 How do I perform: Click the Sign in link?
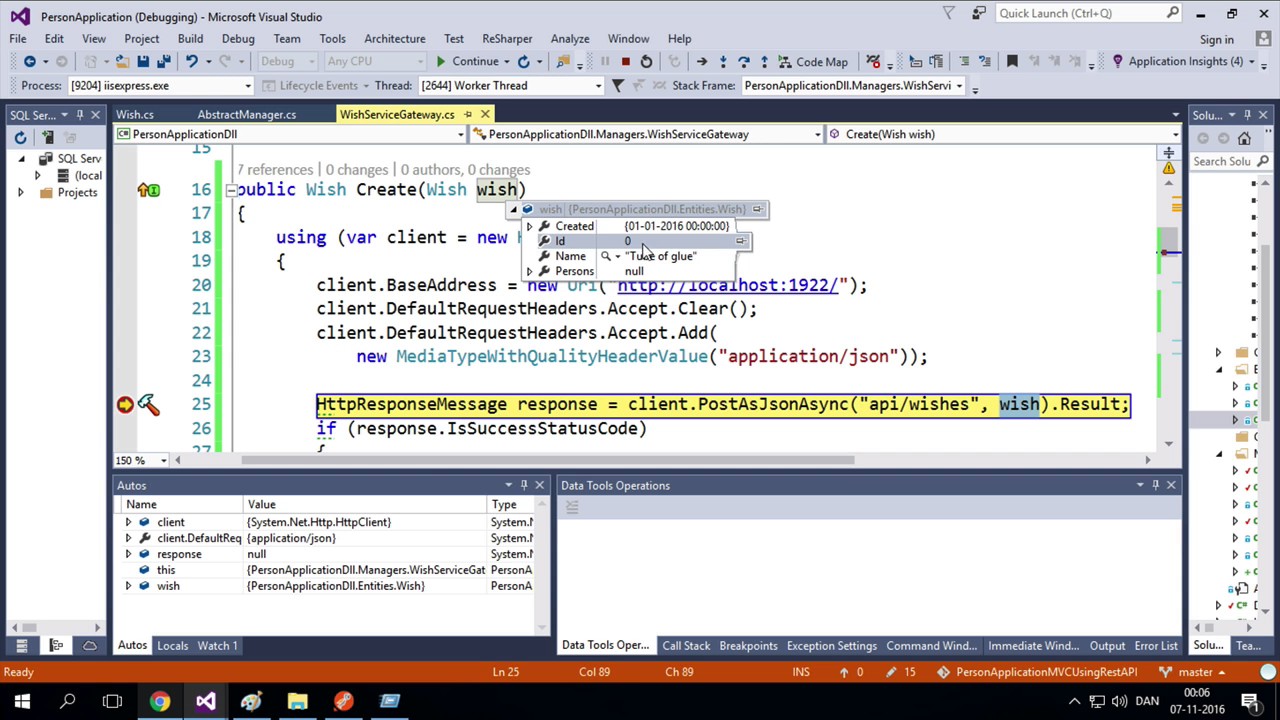pos(1216,39)
